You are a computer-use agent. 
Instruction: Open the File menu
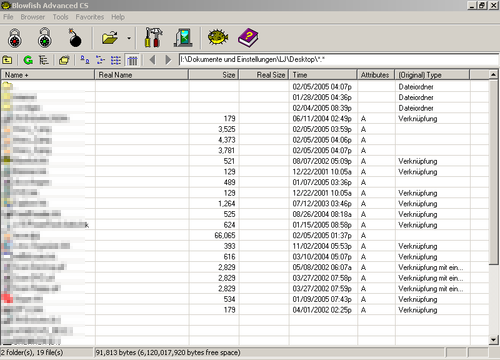(x=8, y=17)
